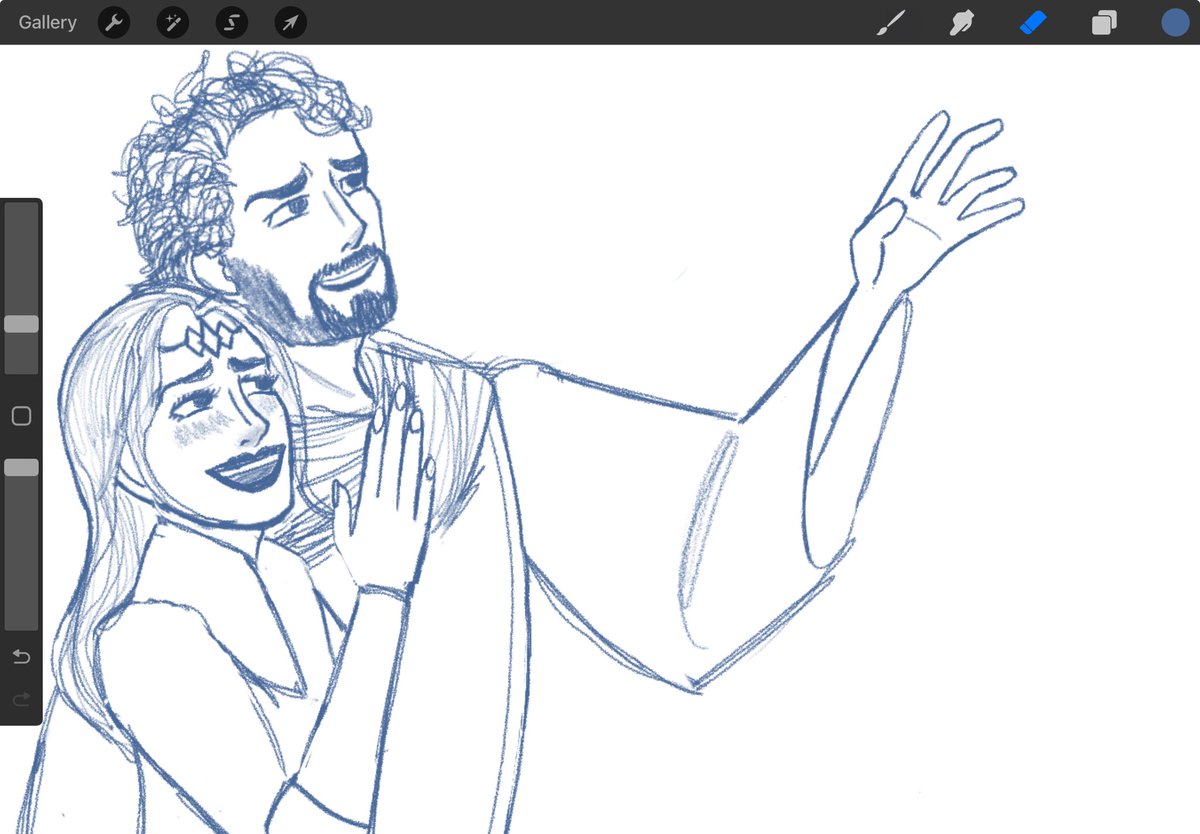Adjust the brush opacity slider
The image size is (1200, 834).
[21, 466]
